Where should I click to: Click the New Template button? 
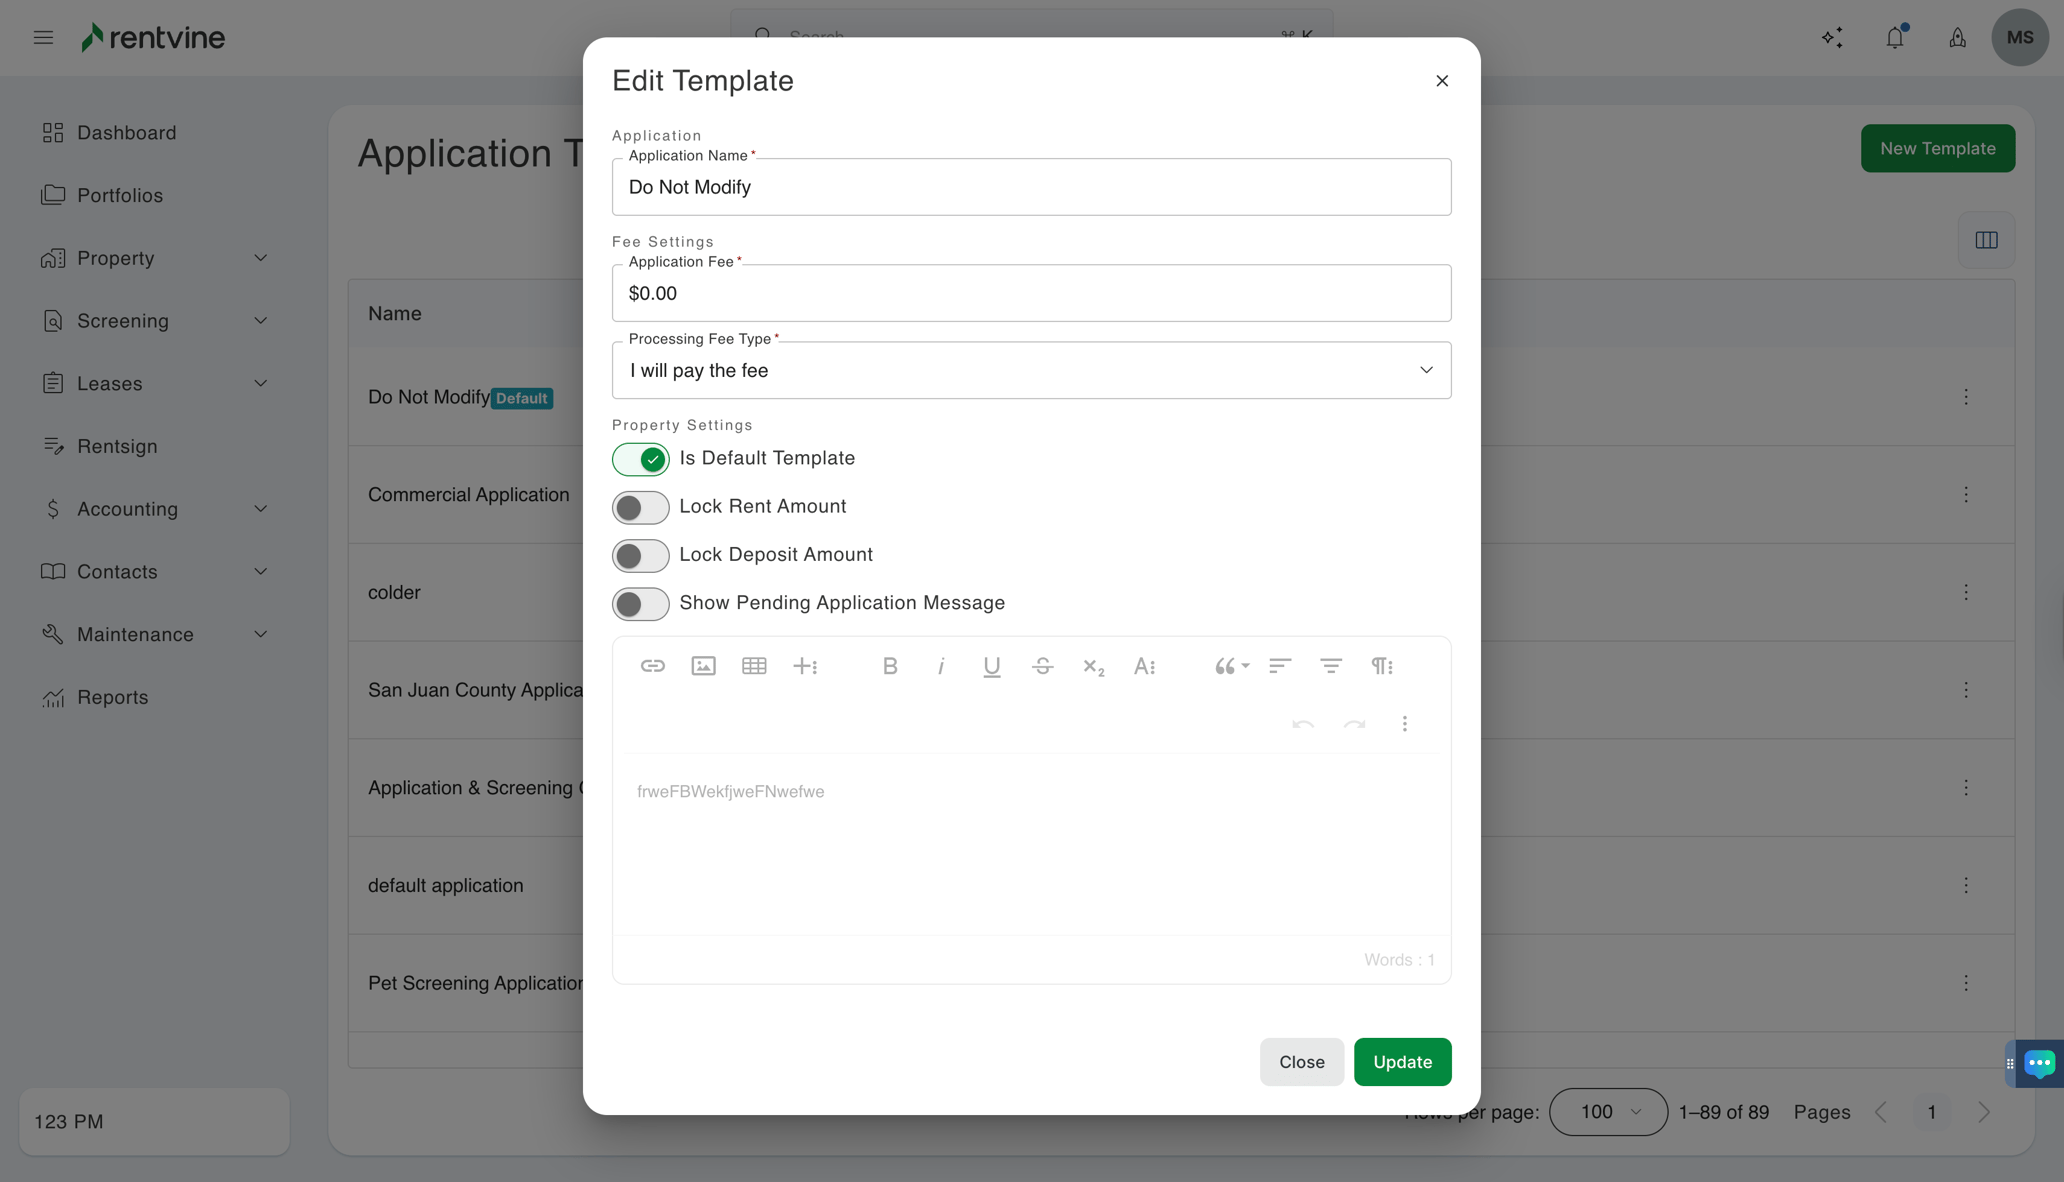(x=1937, y=148)
